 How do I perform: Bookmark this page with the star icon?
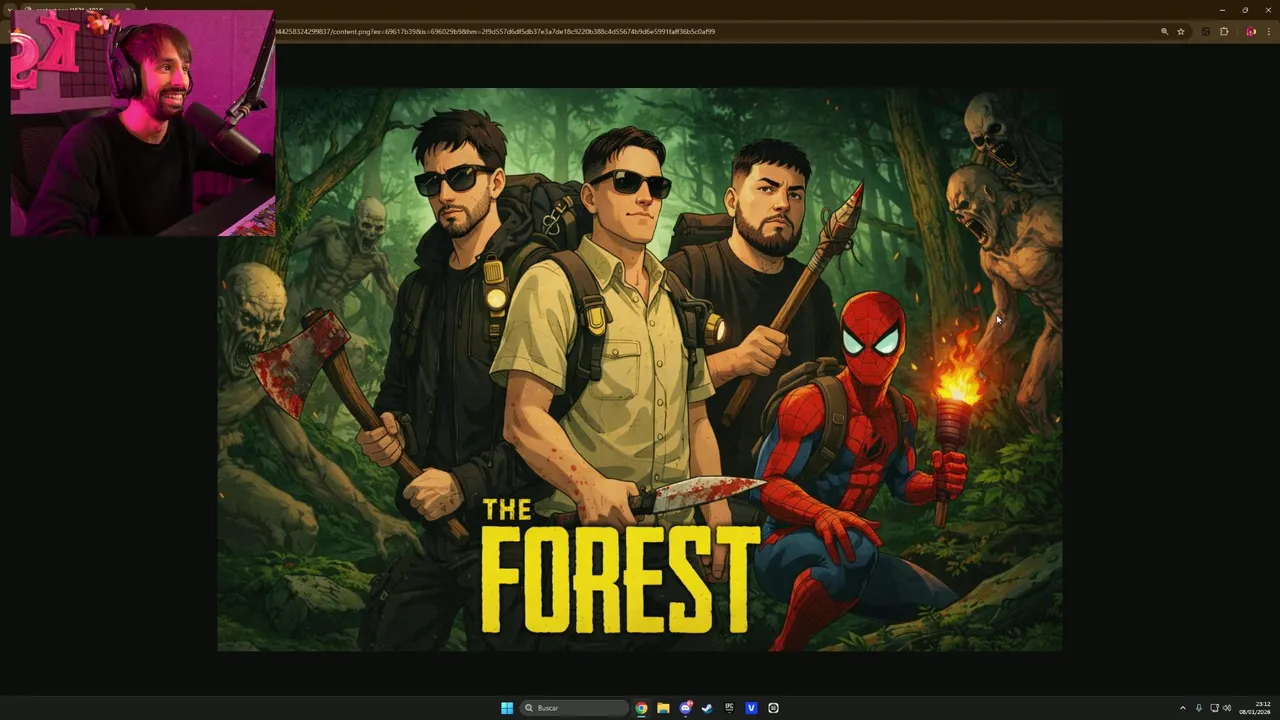[x=1181, y=32]
